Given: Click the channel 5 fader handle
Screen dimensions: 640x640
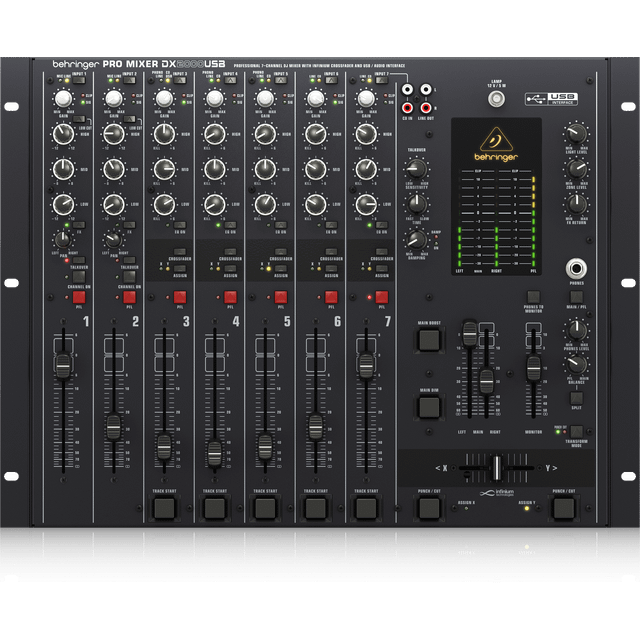Looking at the screenshot, I should pos(265,447).
